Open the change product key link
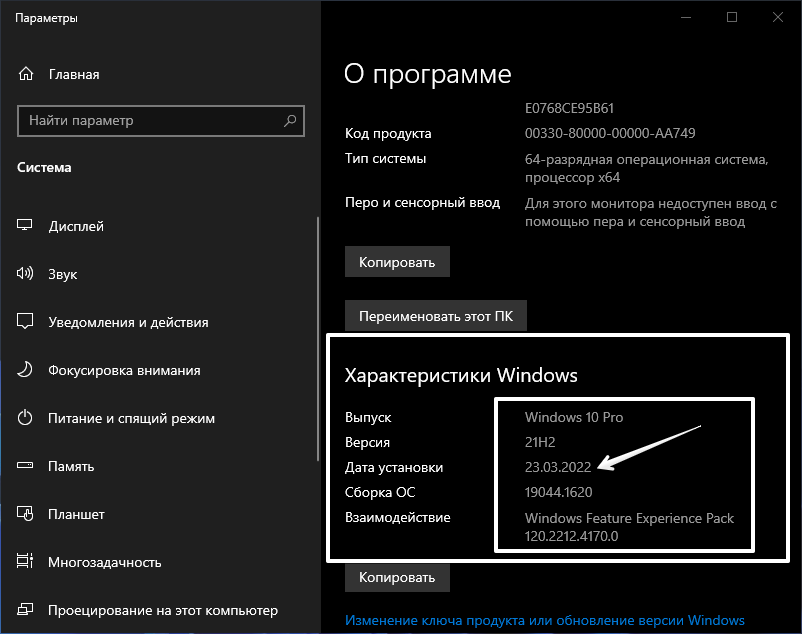The height and width of the screenshot is (634, 802). pos(544,620)
